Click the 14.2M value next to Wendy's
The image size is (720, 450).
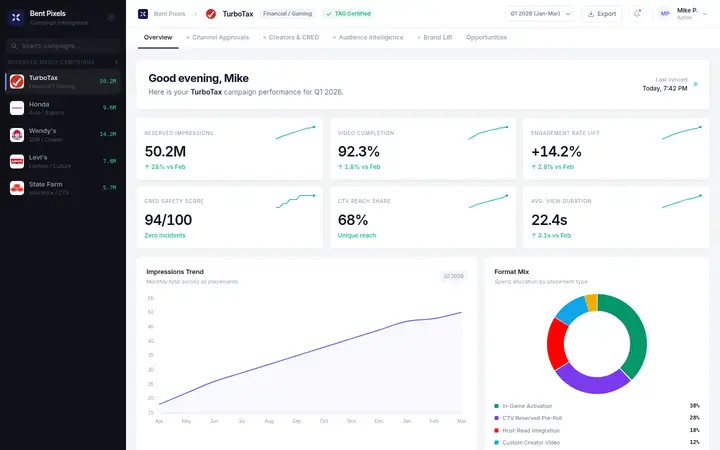tap(108, 135)
